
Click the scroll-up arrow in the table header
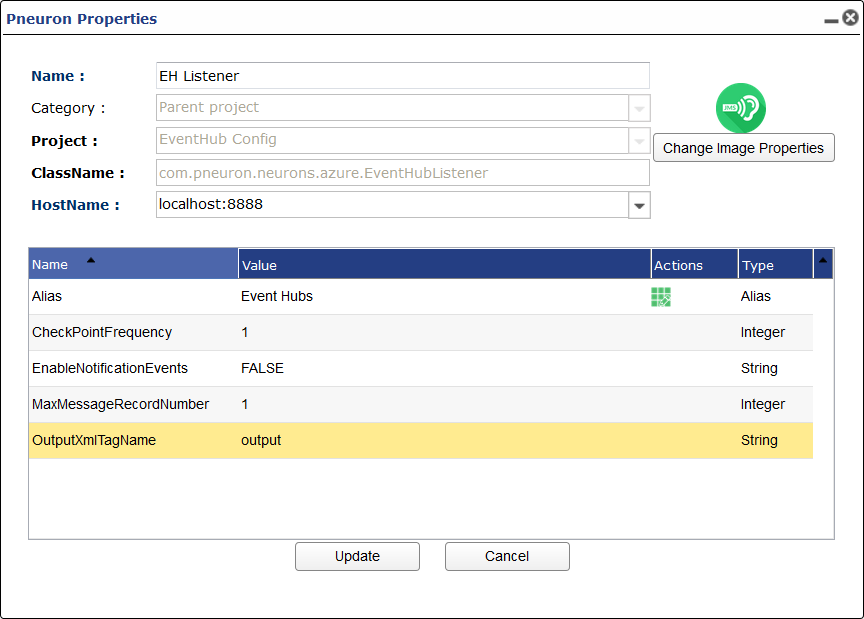click(x=823, y=261)
